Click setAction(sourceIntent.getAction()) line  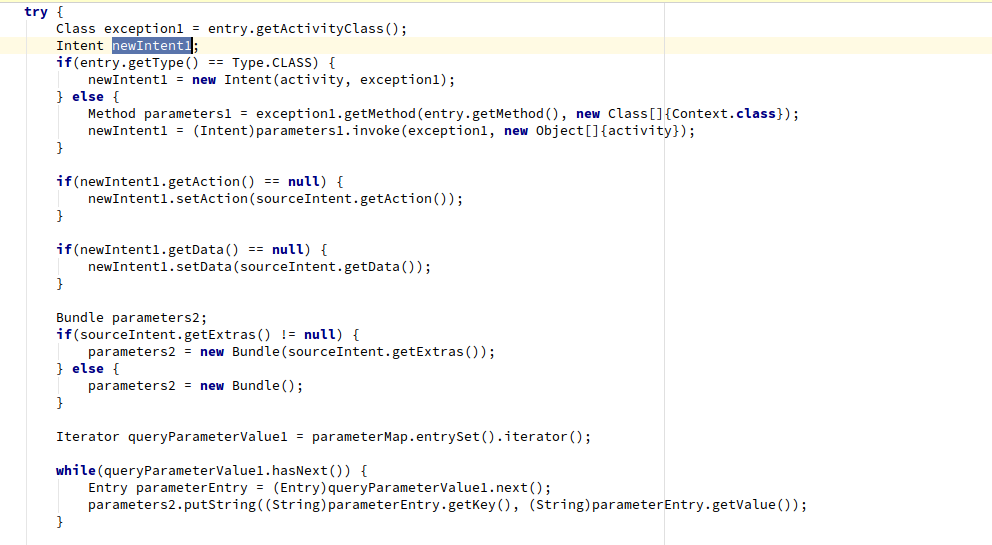(275, 199)
